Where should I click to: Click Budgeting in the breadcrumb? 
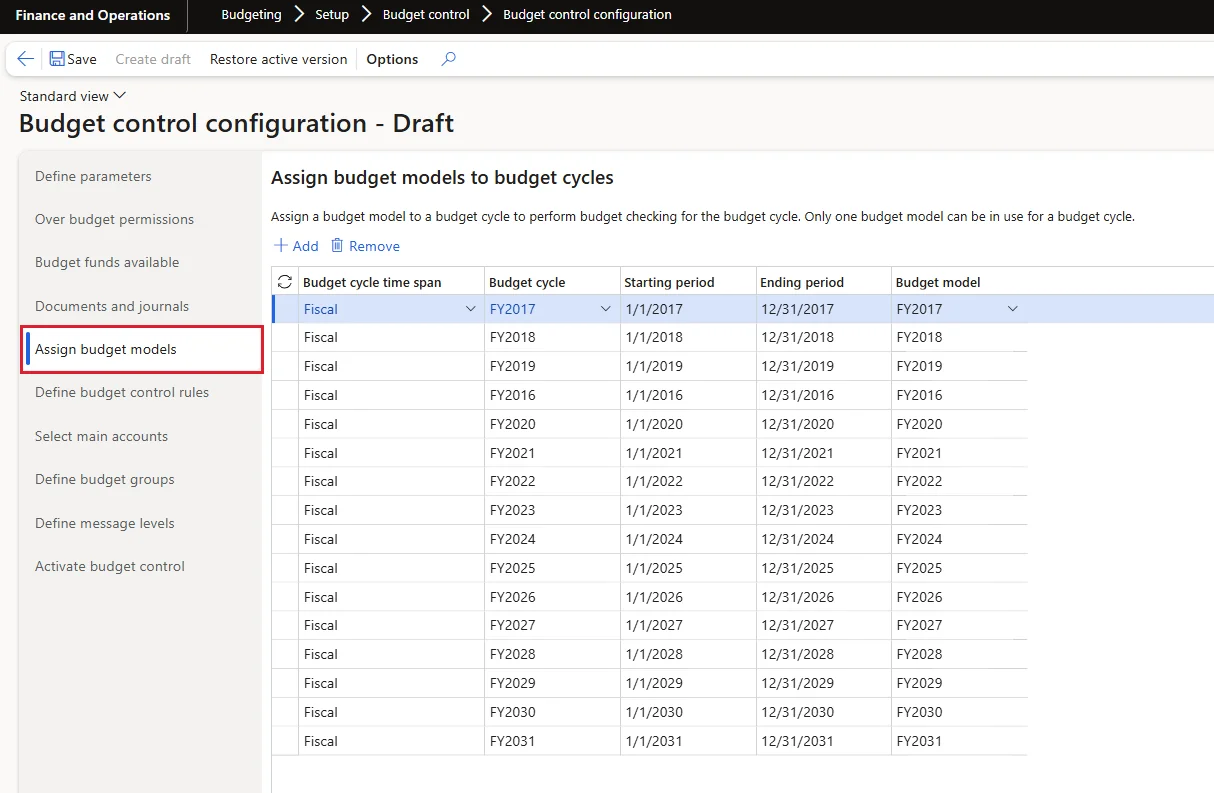point(251,14)
